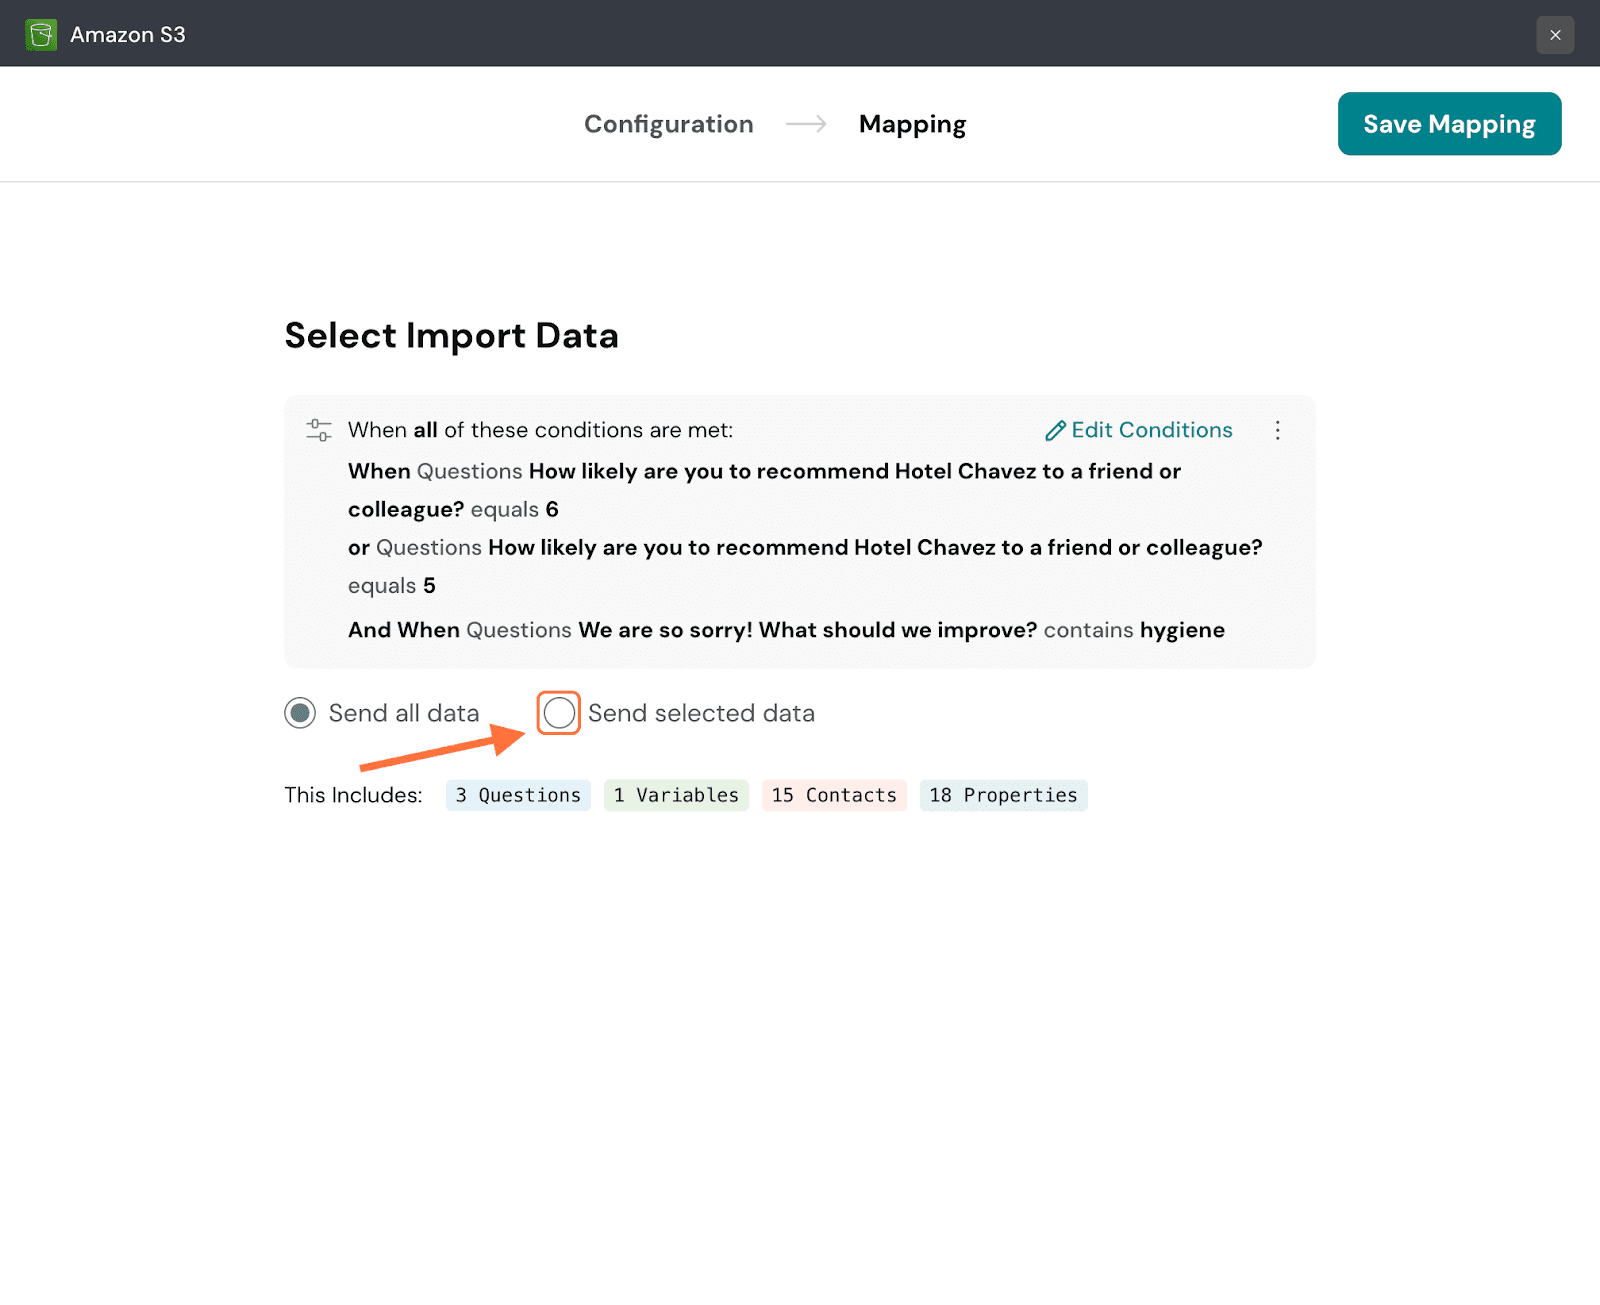Click the arrow between Configuration and Mapping
The width and height of the screenshot is (1600, 1305).
pyautogui.click(x=806, y=124)
